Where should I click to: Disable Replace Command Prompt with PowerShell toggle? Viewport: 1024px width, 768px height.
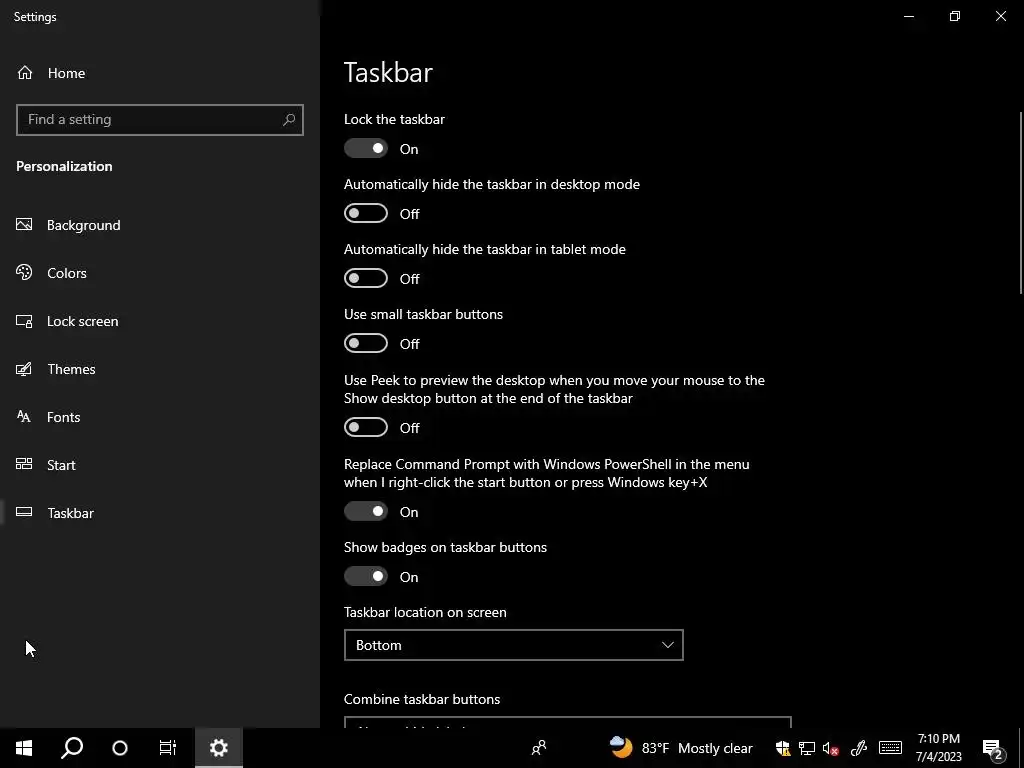click(366, 511)
